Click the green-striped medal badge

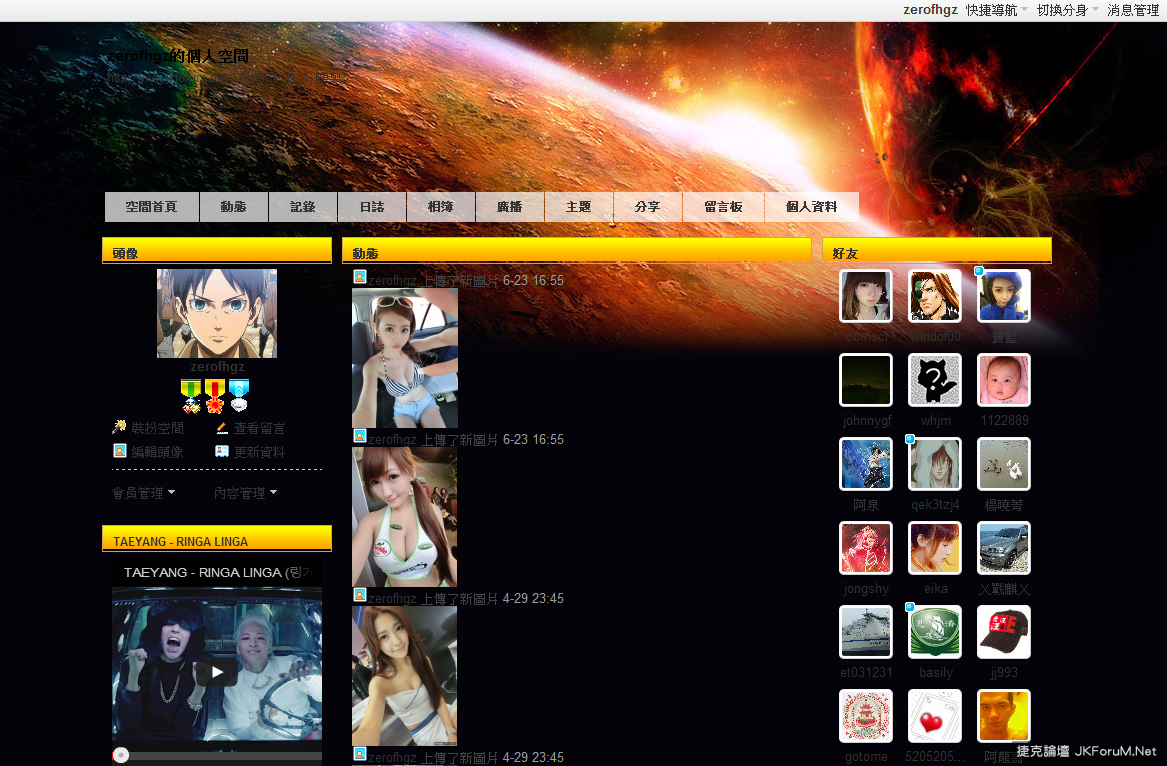pyautogui.click(x=191, y=395)
